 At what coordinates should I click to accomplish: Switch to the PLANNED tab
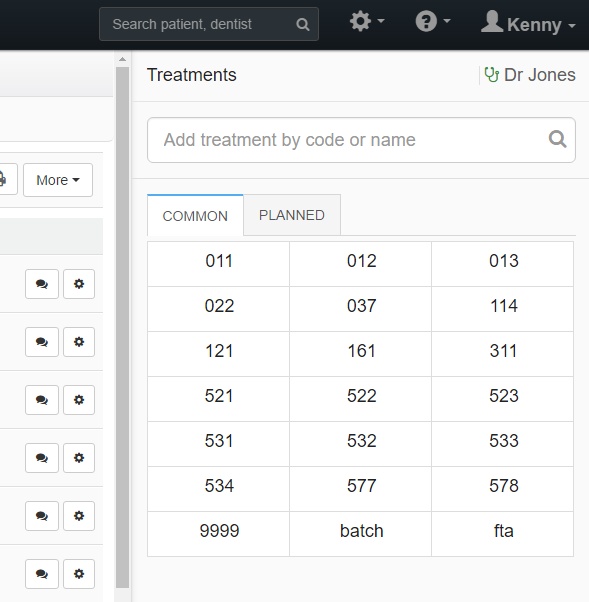(x=292, y=215)
